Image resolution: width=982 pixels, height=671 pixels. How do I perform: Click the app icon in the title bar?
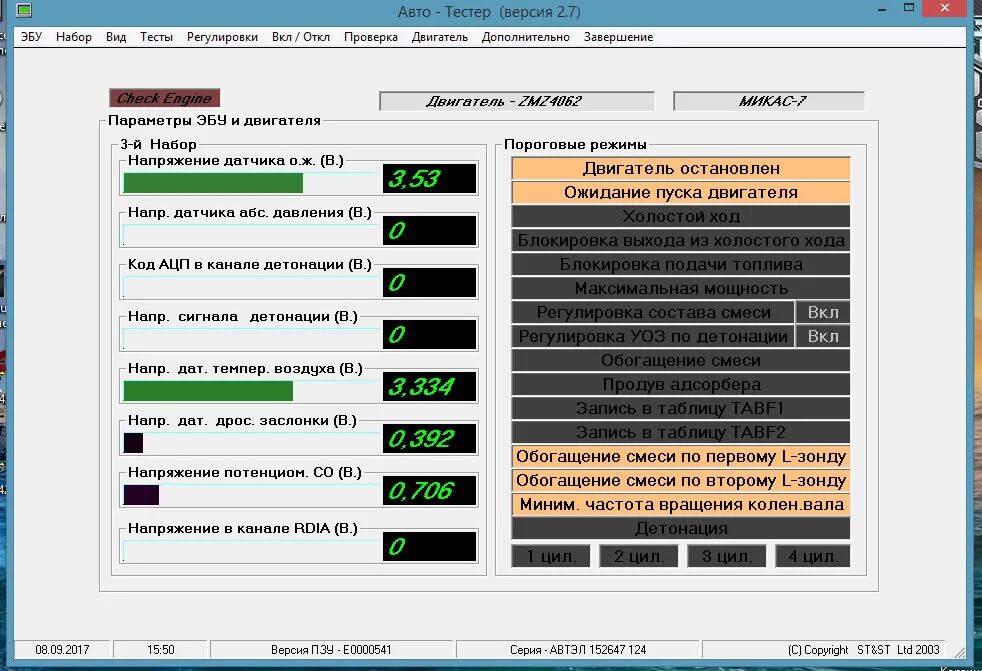24,11
